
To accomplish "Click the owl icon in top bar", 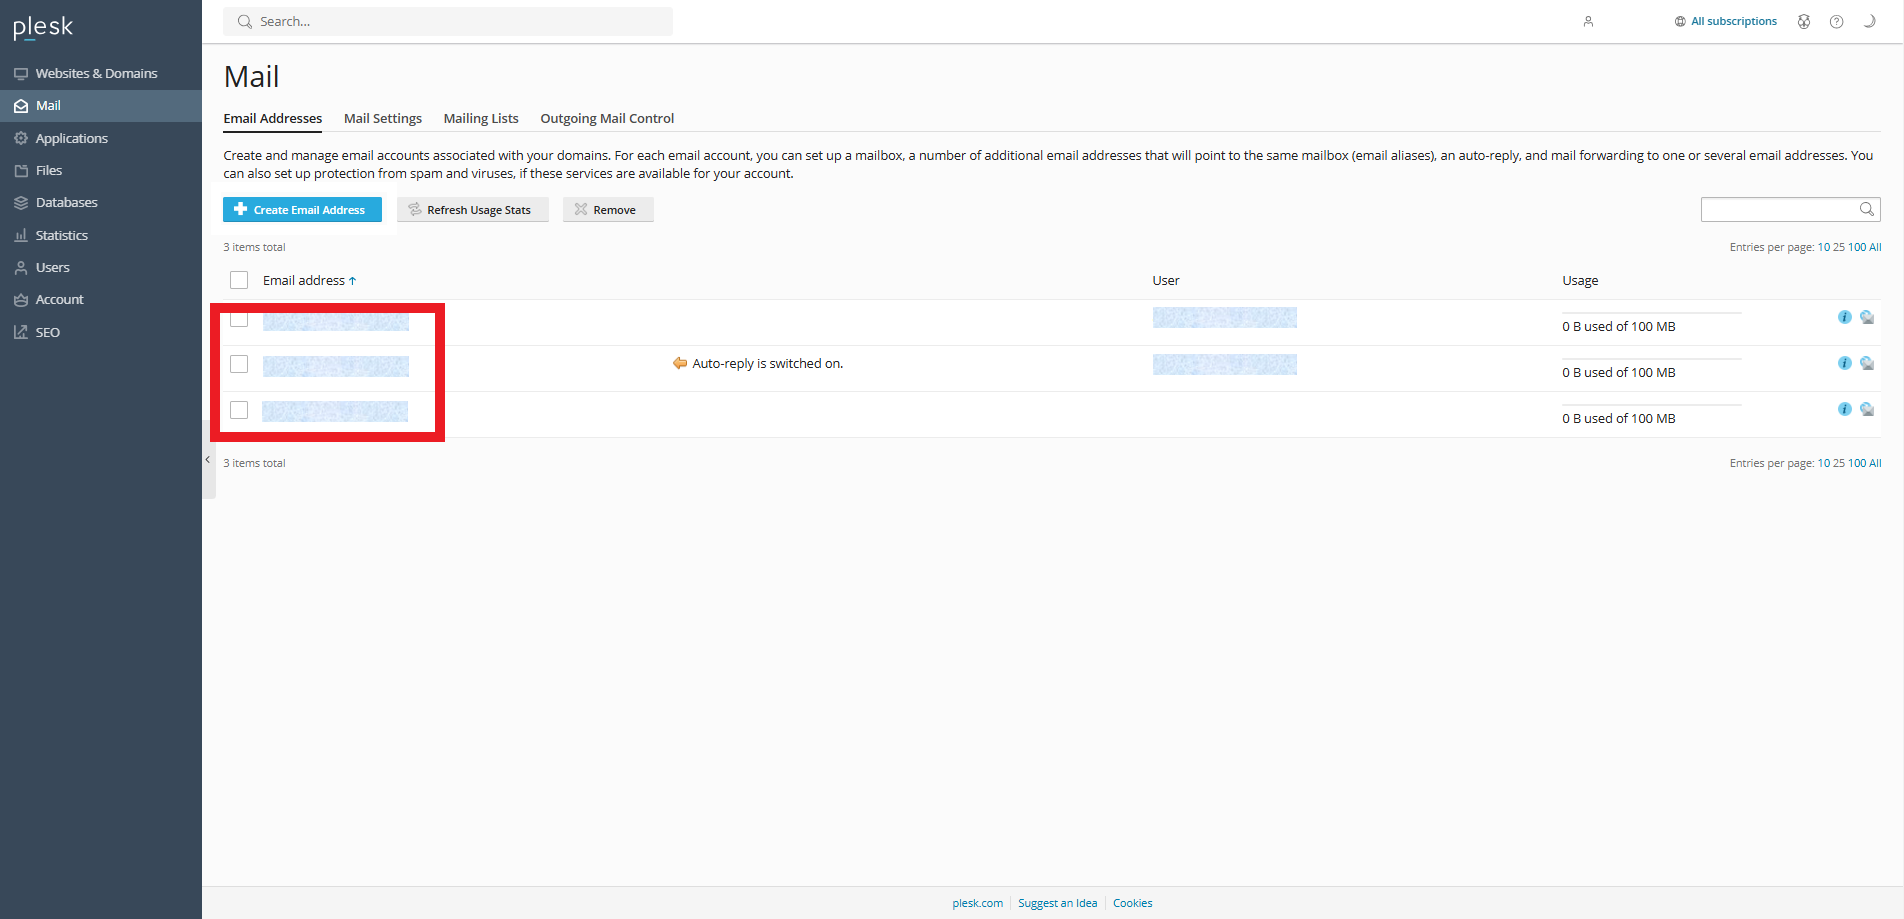I will (1804, 22).
